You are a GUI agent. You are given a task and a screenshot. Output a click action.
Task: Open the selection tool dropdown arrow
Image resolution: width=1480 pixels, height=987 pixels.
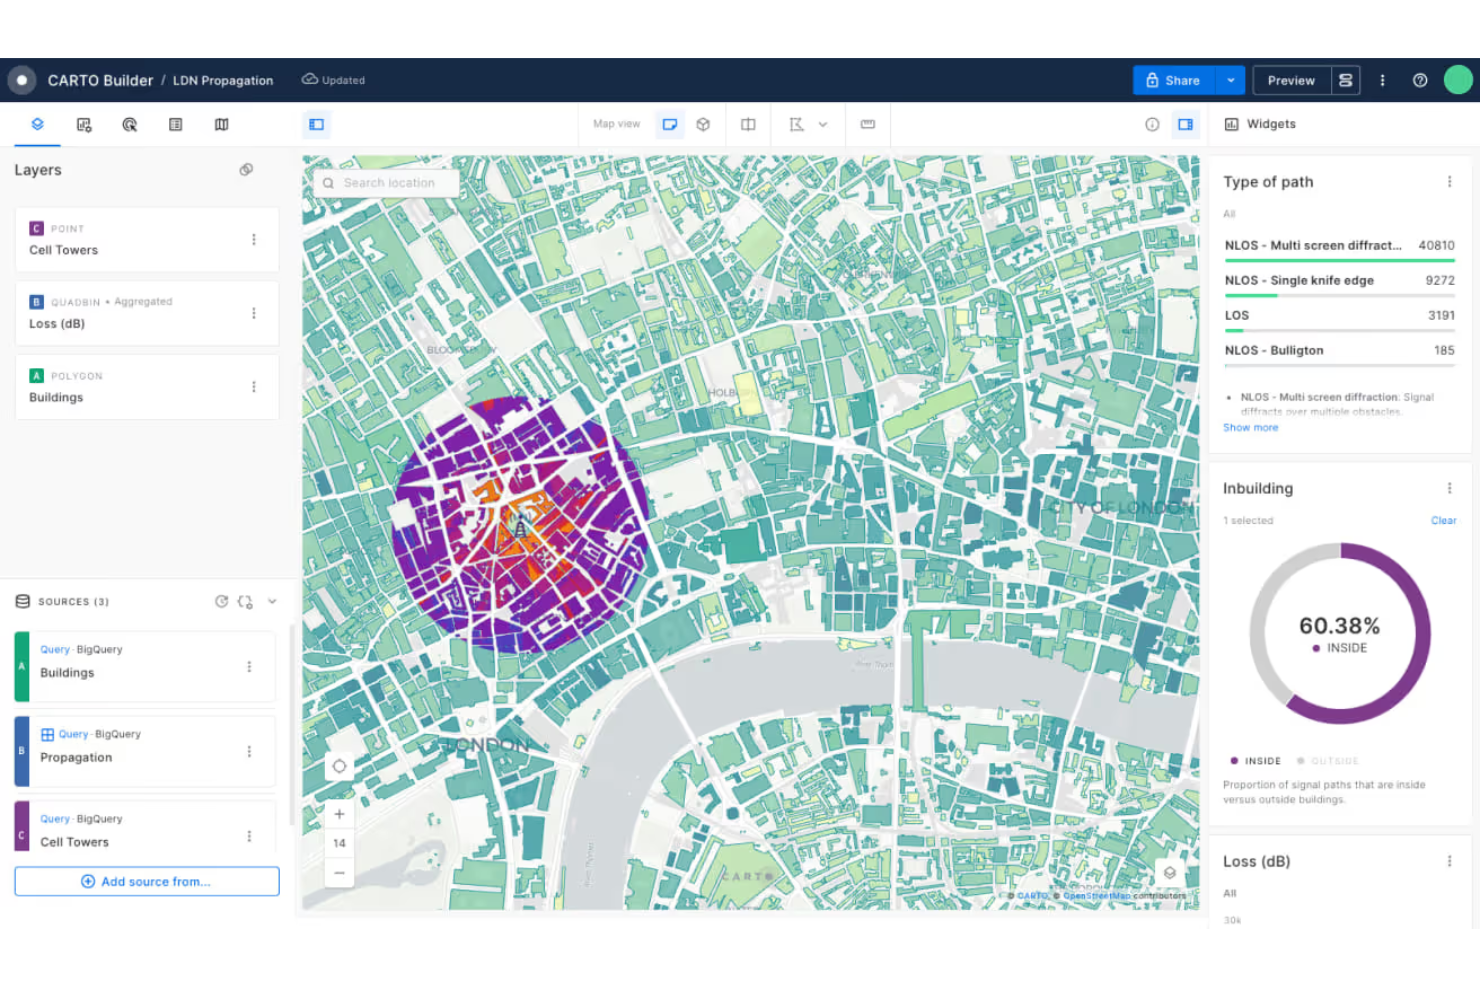coord(823,124)
